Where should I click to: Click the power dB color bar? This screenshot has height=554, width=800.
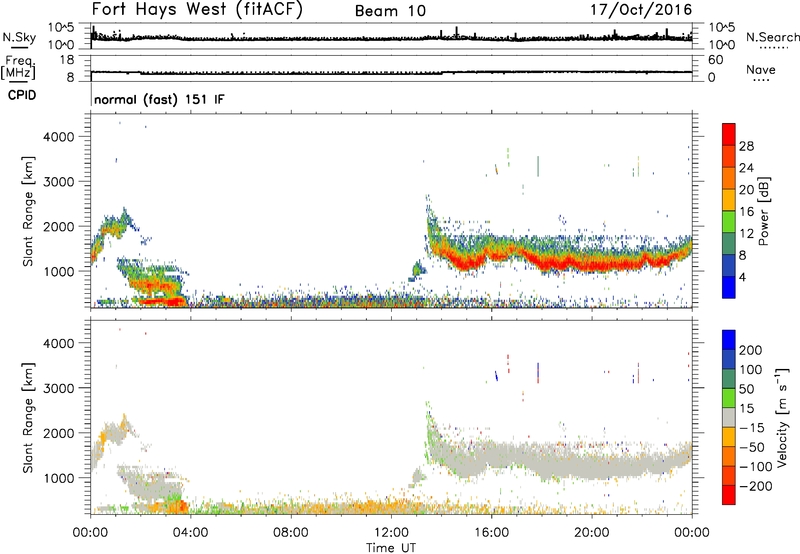click(x=729, y=211)
